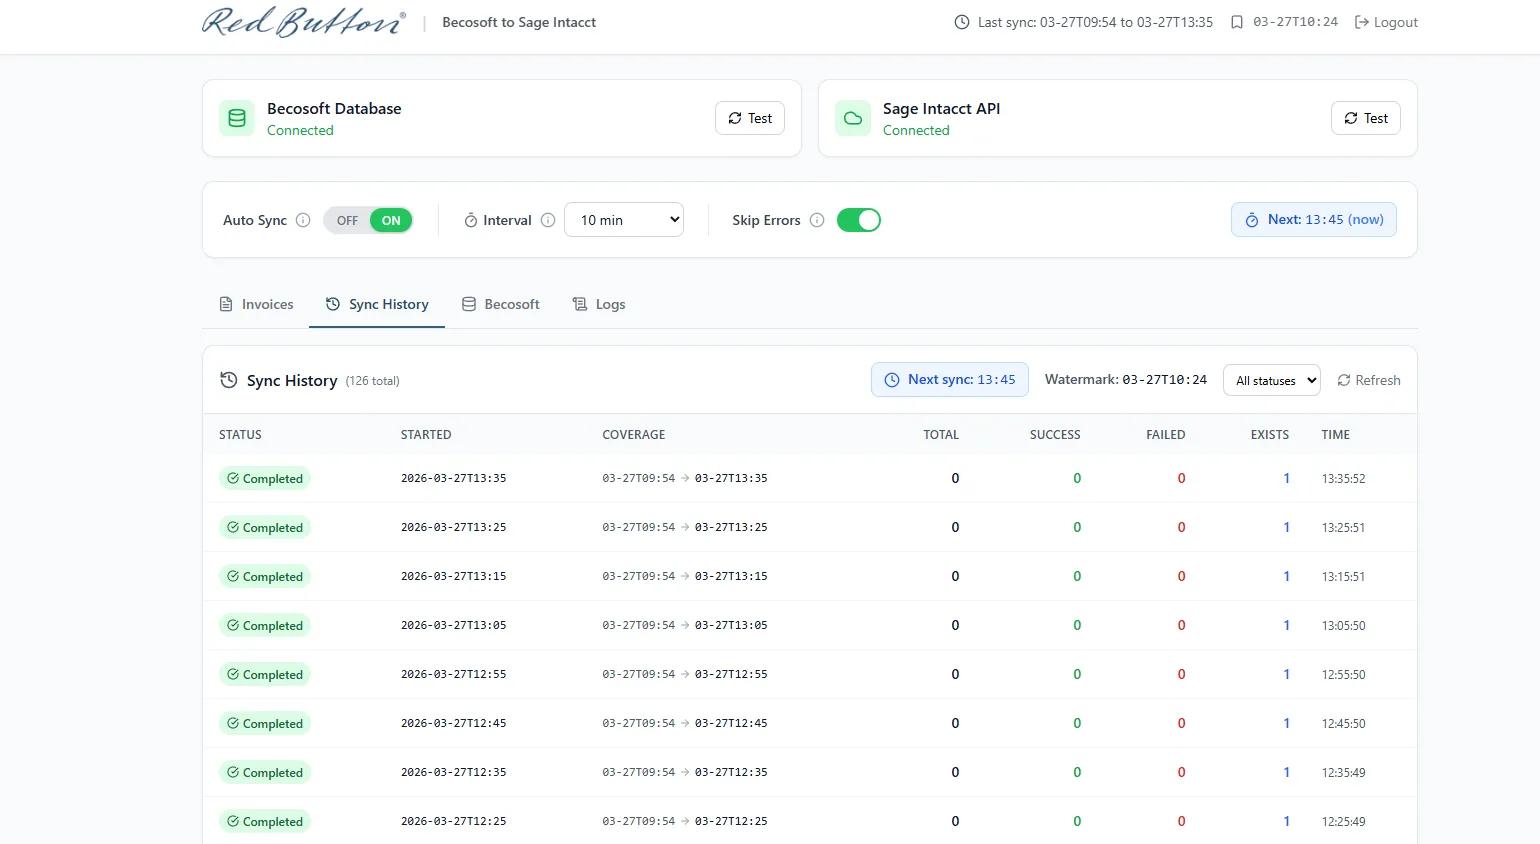Disable the Skip Errors switch
Viewport: 1540px width, 844px height.
point(858,220)
